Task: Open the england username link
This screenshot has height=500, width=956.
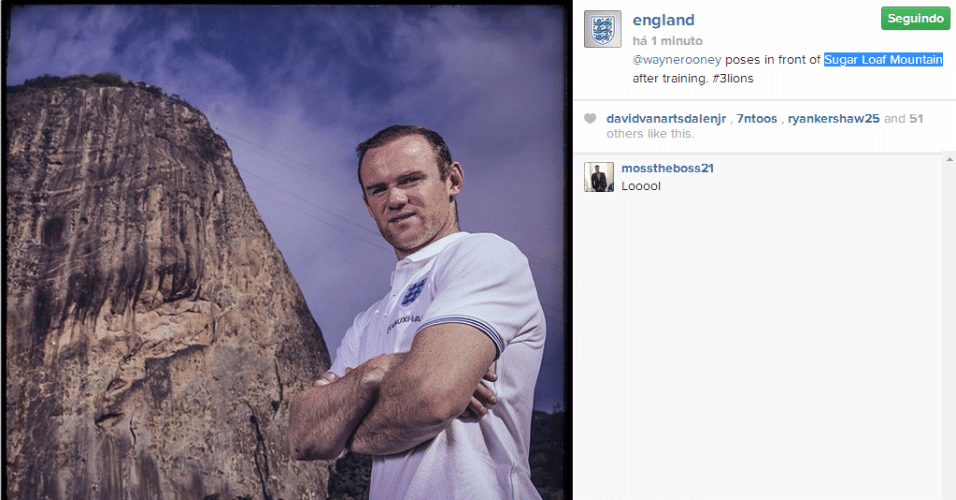Action: tap(663, 20)
